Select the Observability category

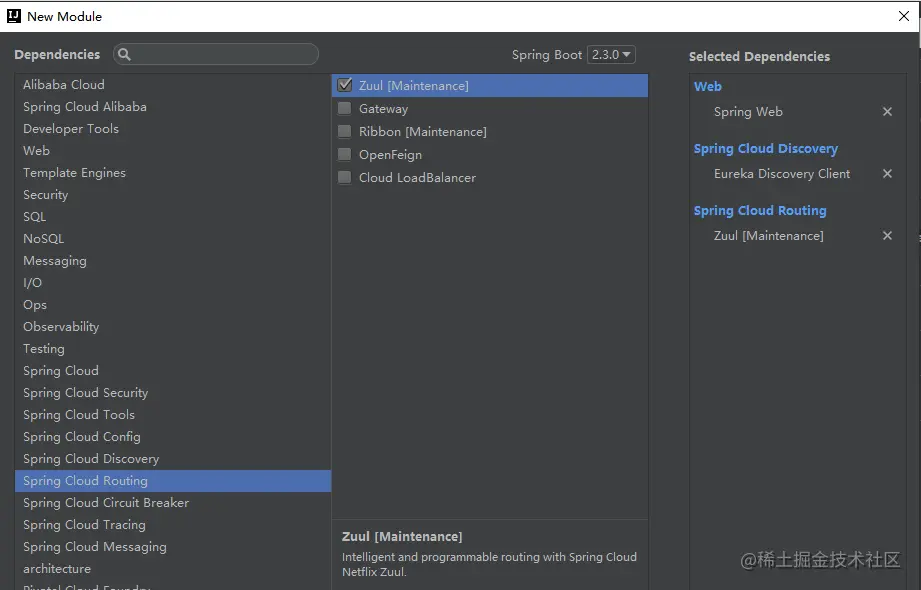[x=173, y=327]
